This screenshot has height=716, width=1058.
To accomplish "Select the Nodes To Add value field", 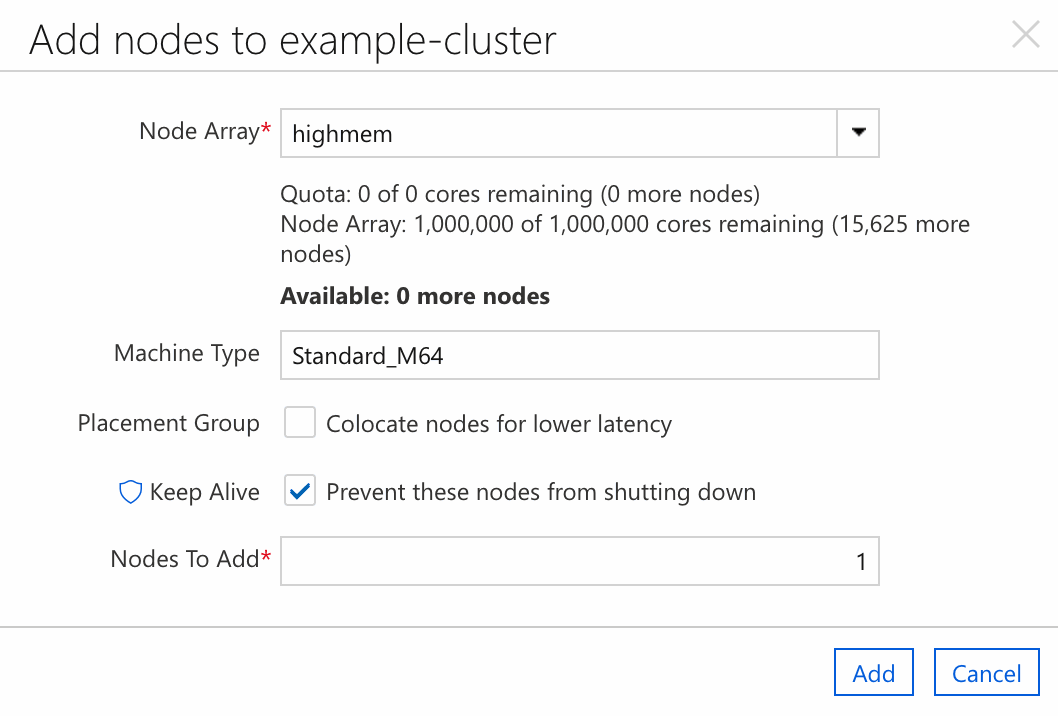I will (x=580, y=561).
